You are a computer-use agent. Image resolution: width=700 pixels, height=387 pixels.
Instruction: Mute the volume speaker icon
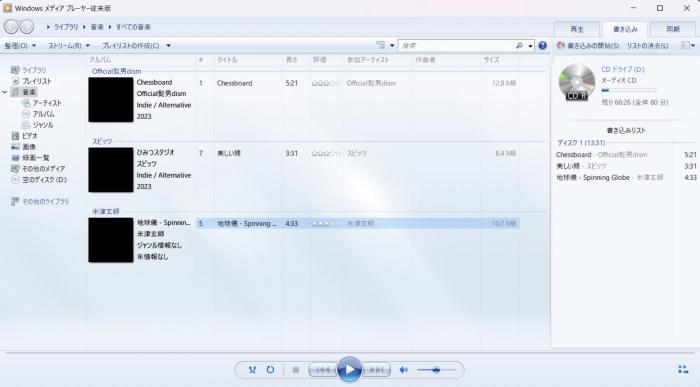[404, 370]
